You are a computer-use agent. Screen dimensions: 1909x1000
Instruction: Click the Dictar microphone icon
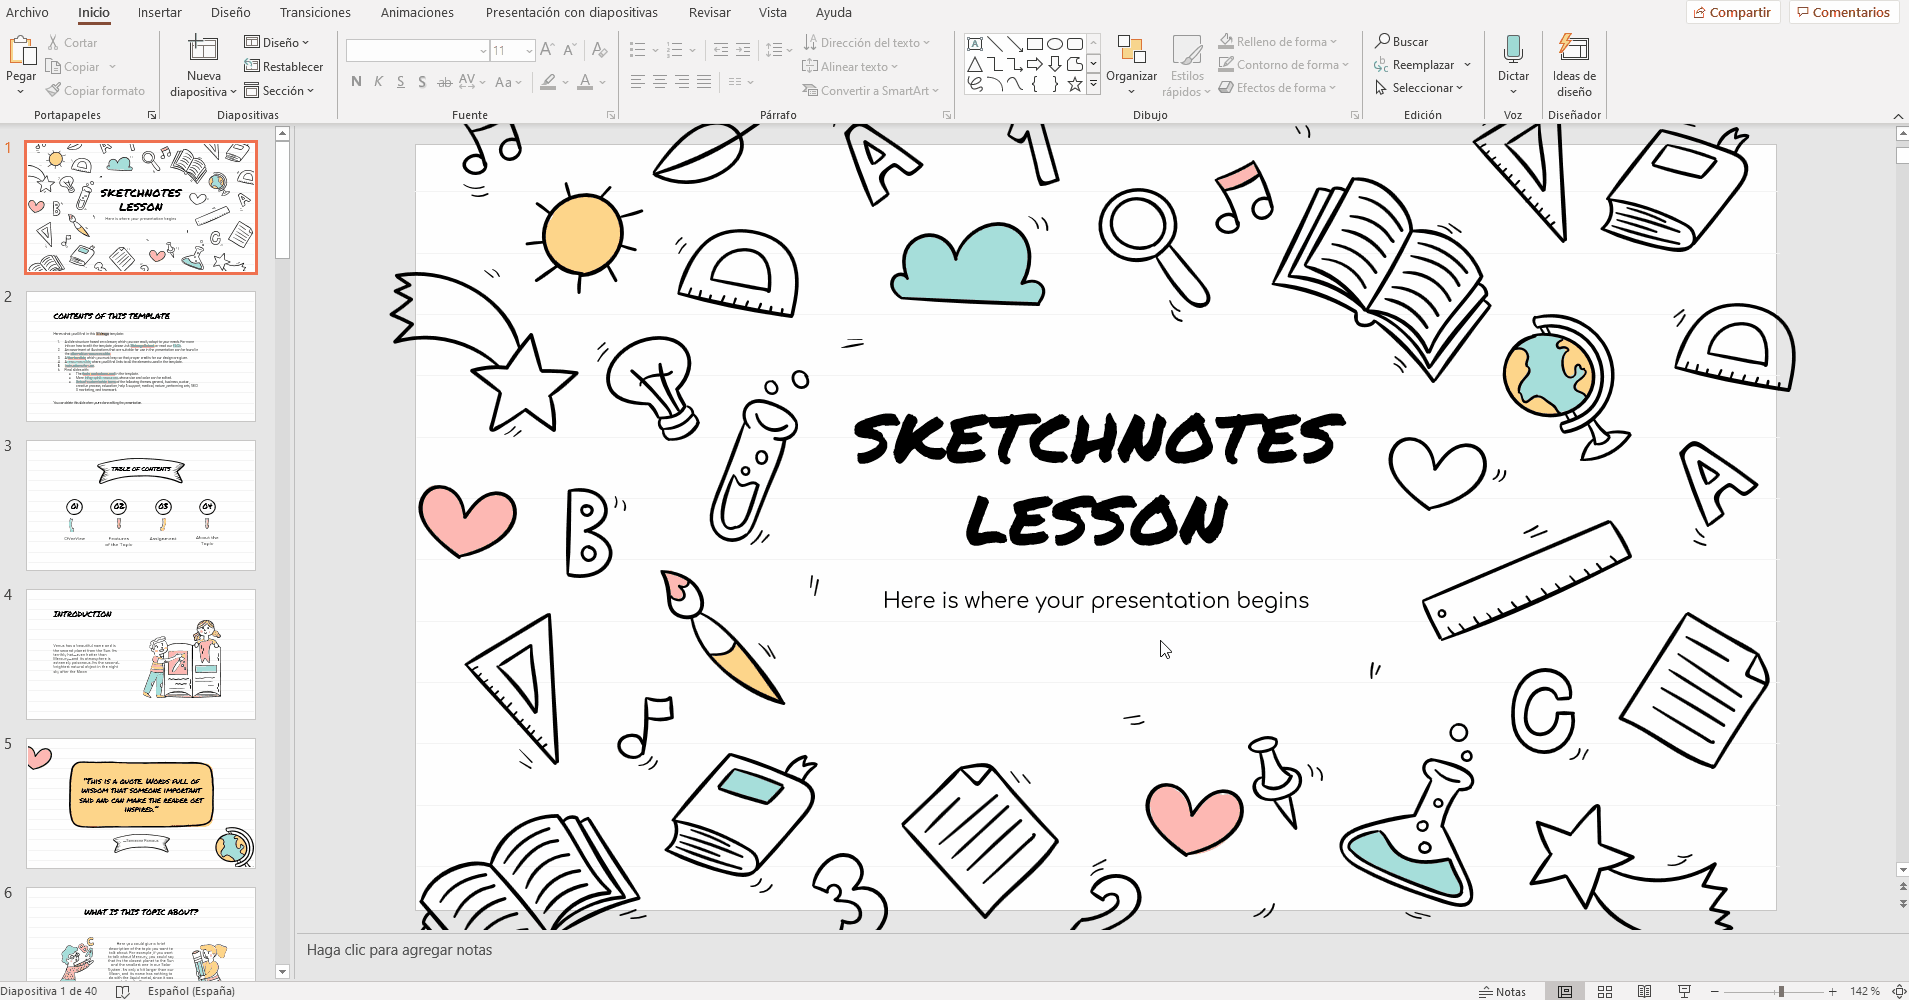1513,50
